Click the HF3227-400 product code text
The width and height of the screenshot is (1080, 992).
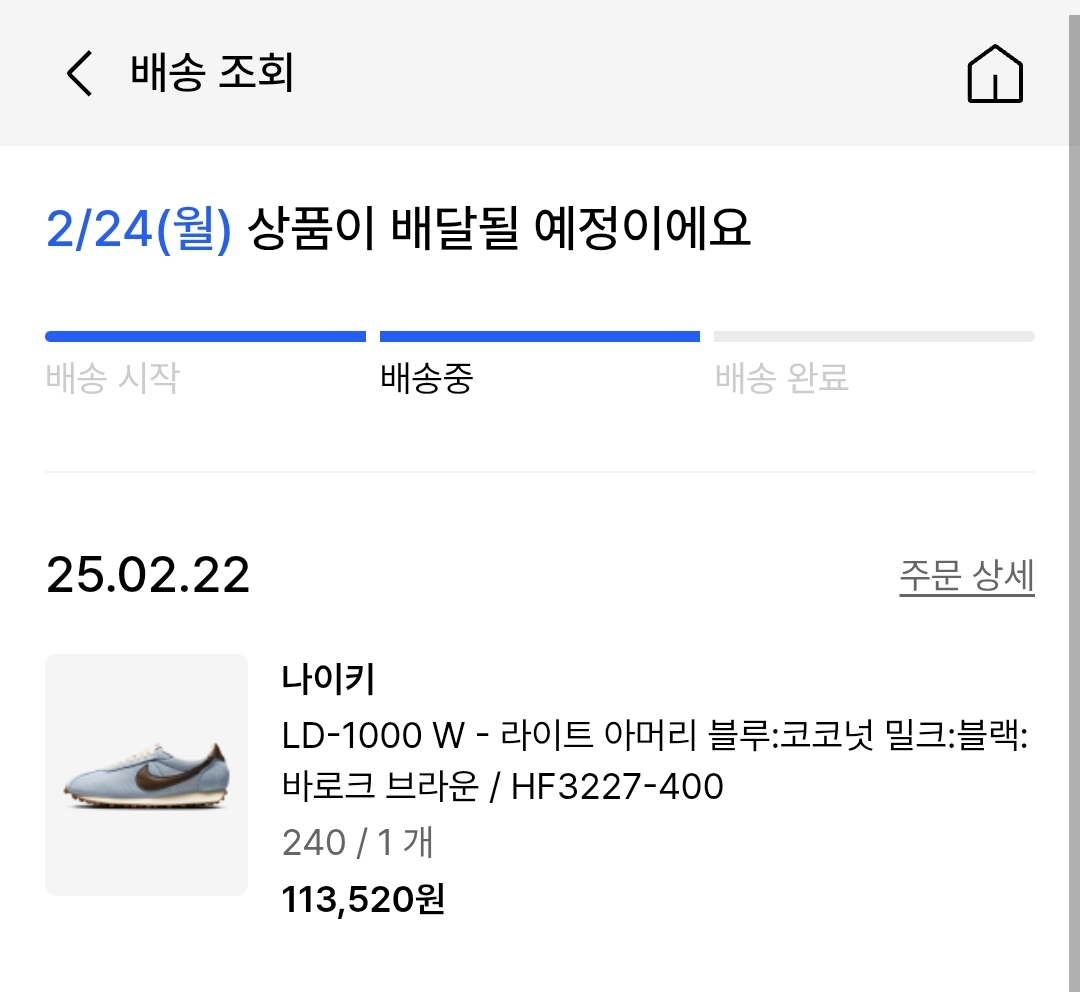pos(617,787)
